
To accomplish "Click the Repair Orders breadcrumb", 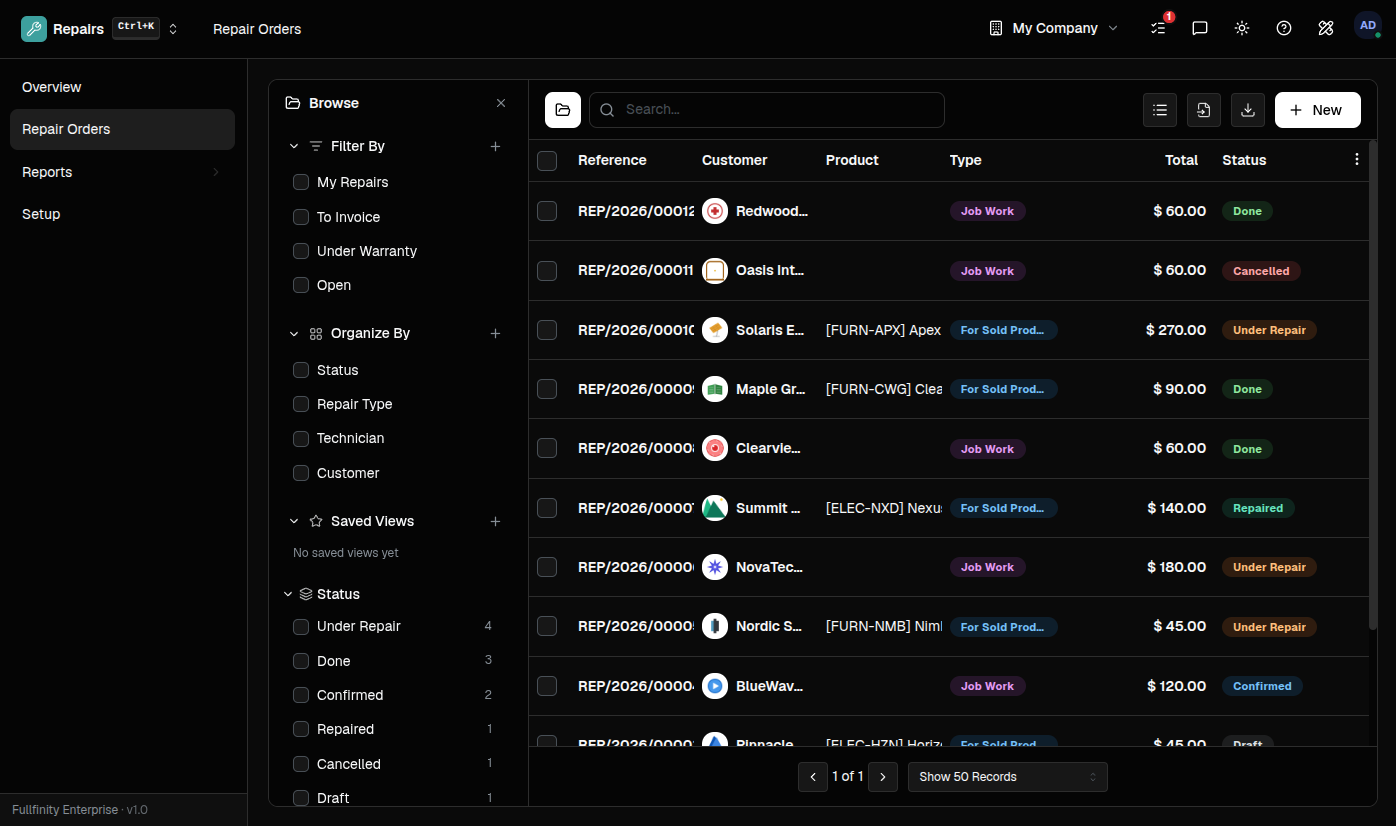I will 257,29.
